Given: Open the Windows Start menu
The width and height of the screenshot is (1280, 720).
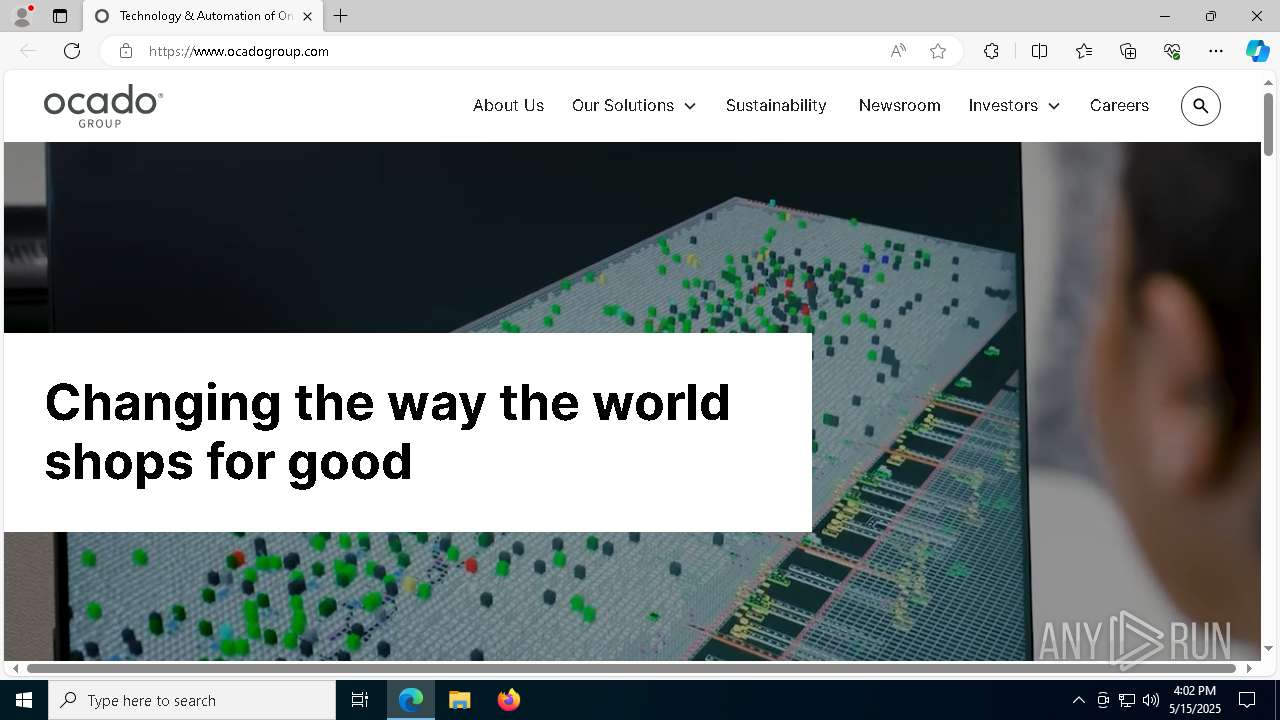Looking at the screenshot, I should point(24,700).
